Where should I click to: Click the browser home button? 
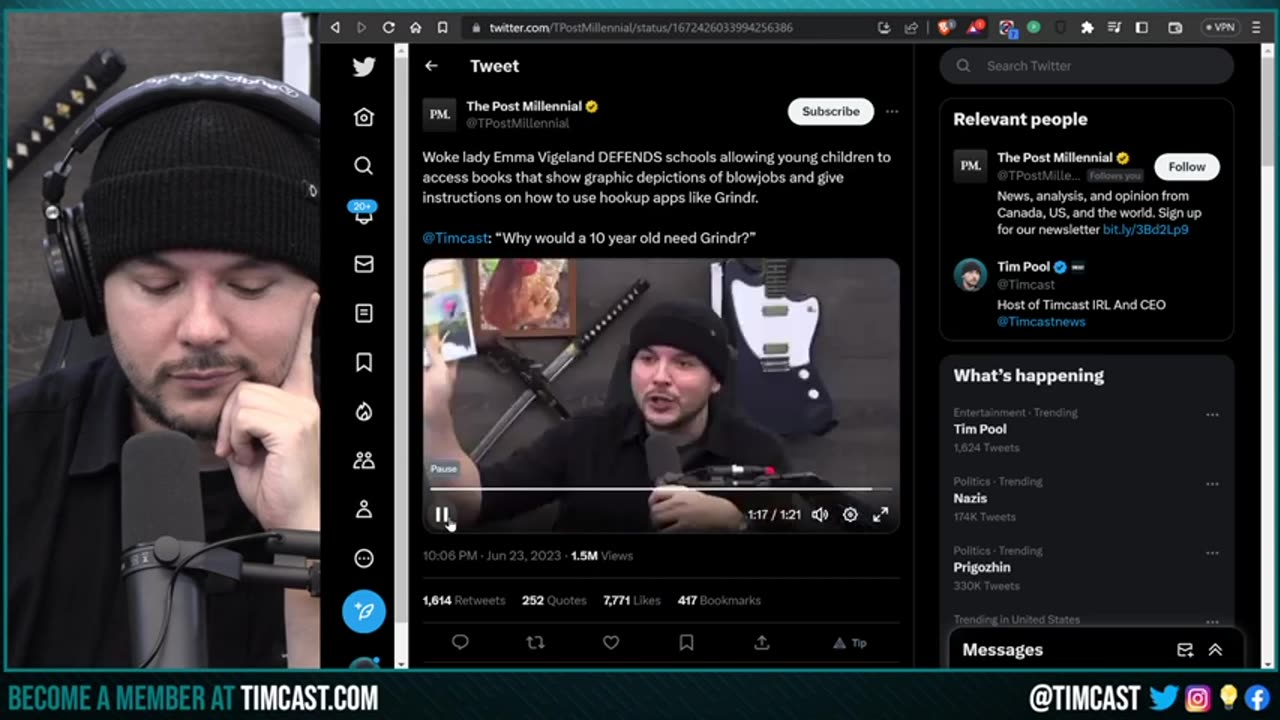point(416,27)
